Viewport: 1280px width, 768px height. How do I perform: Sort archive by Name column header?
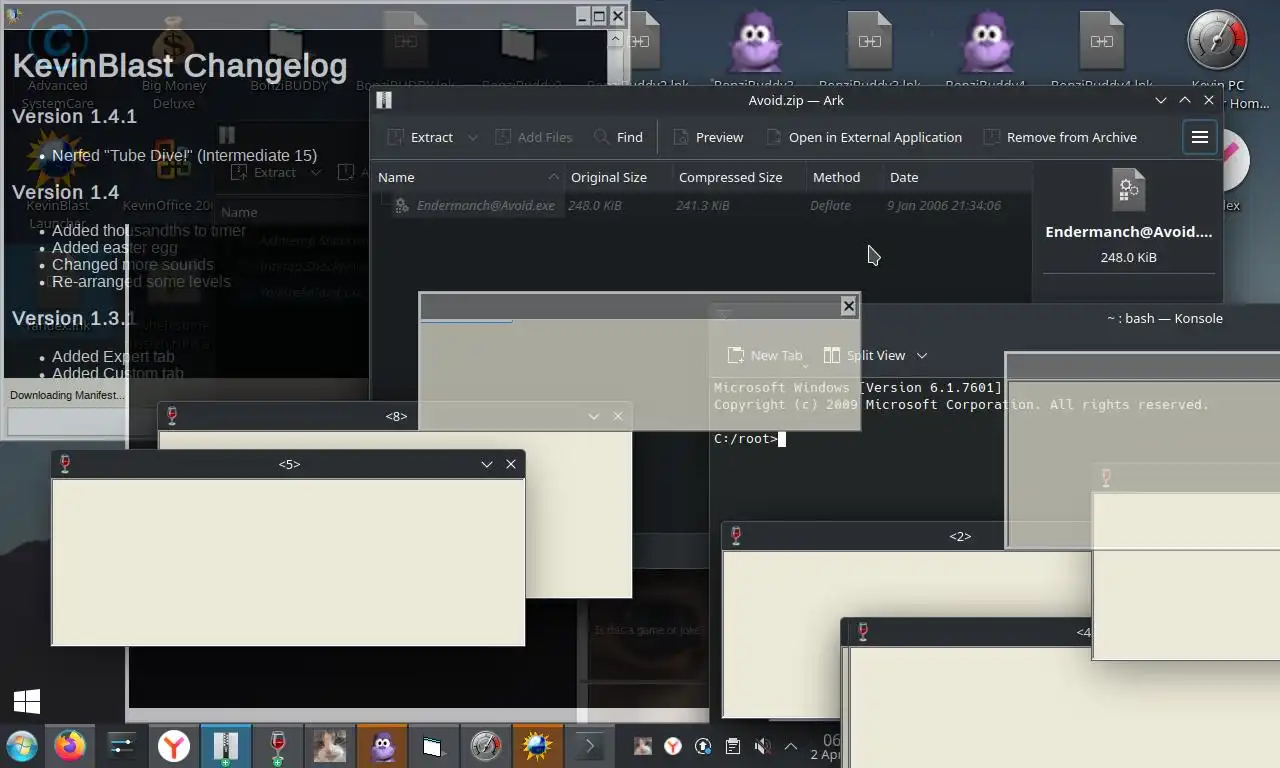pos(468,177)
